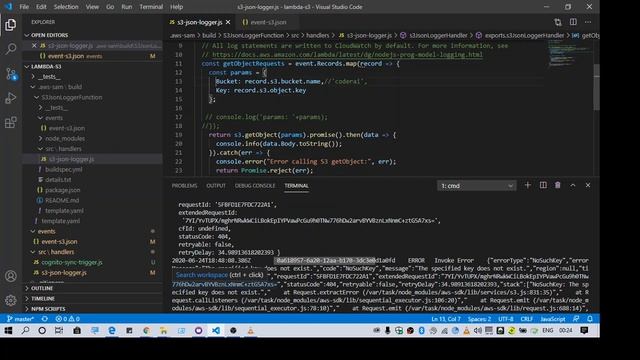Click the handlers breadcrumb segment

point(318,36)
